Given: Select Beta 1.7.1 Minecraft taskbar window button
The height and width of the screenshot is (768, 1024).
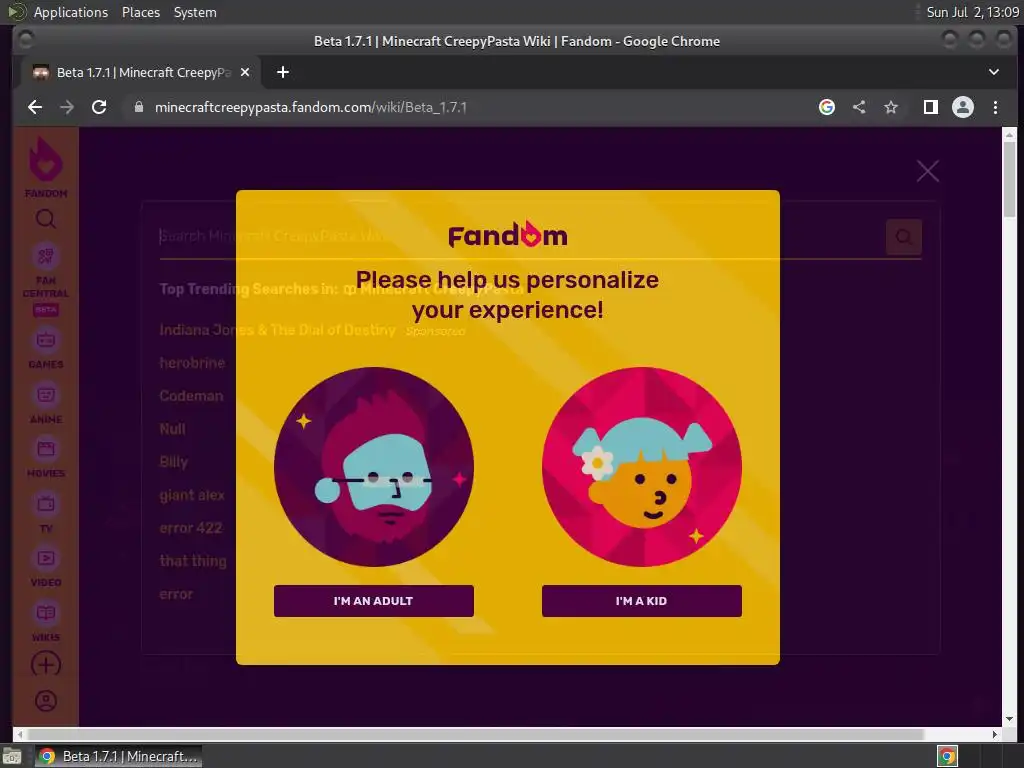Looking at the screenshot, I should coord(118,756).
